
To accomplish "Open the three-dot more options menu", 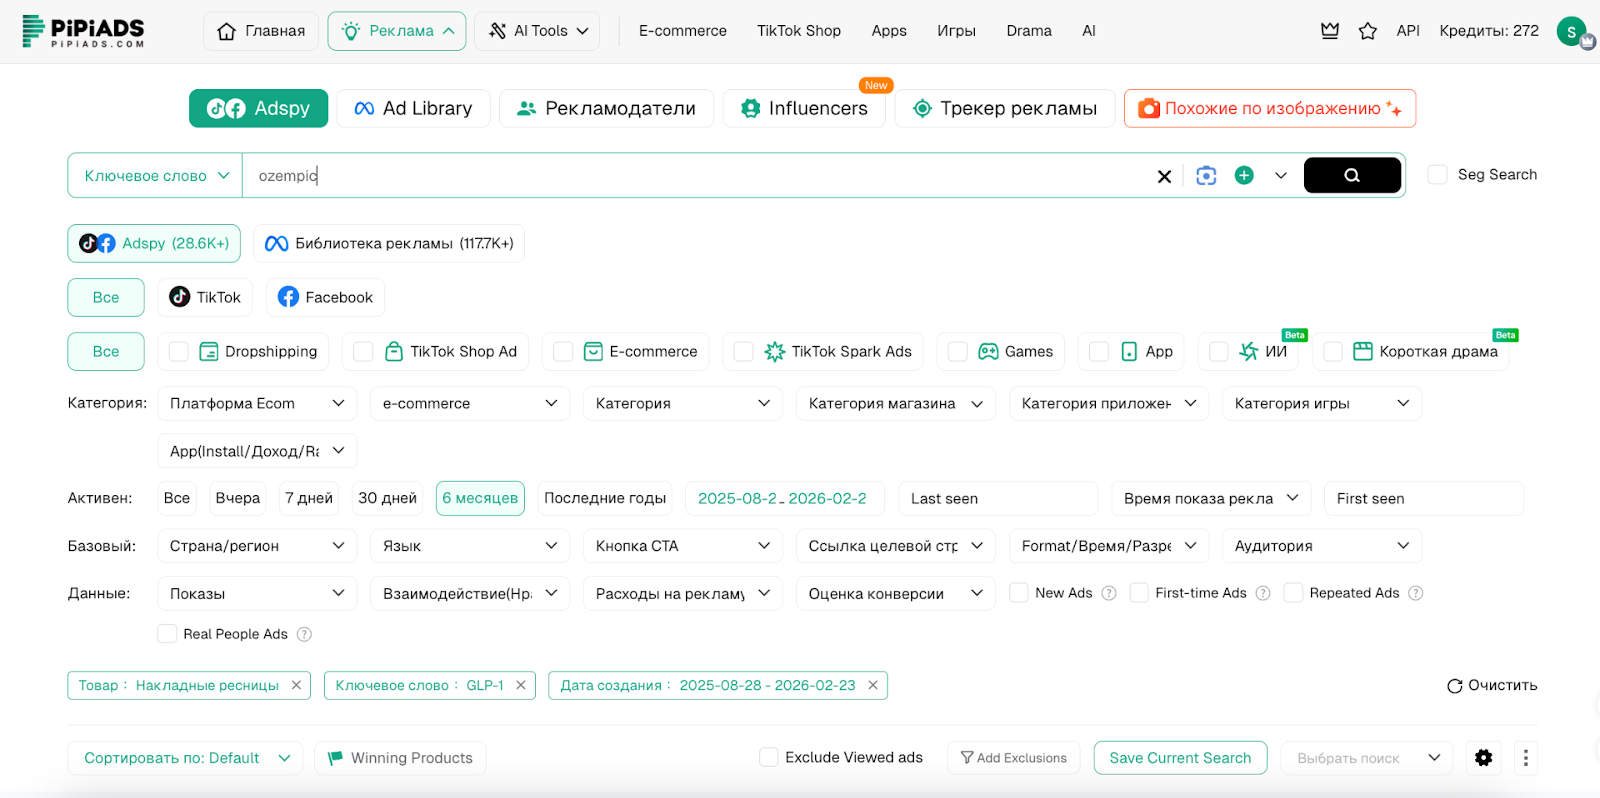I will tap(1525, 758).
